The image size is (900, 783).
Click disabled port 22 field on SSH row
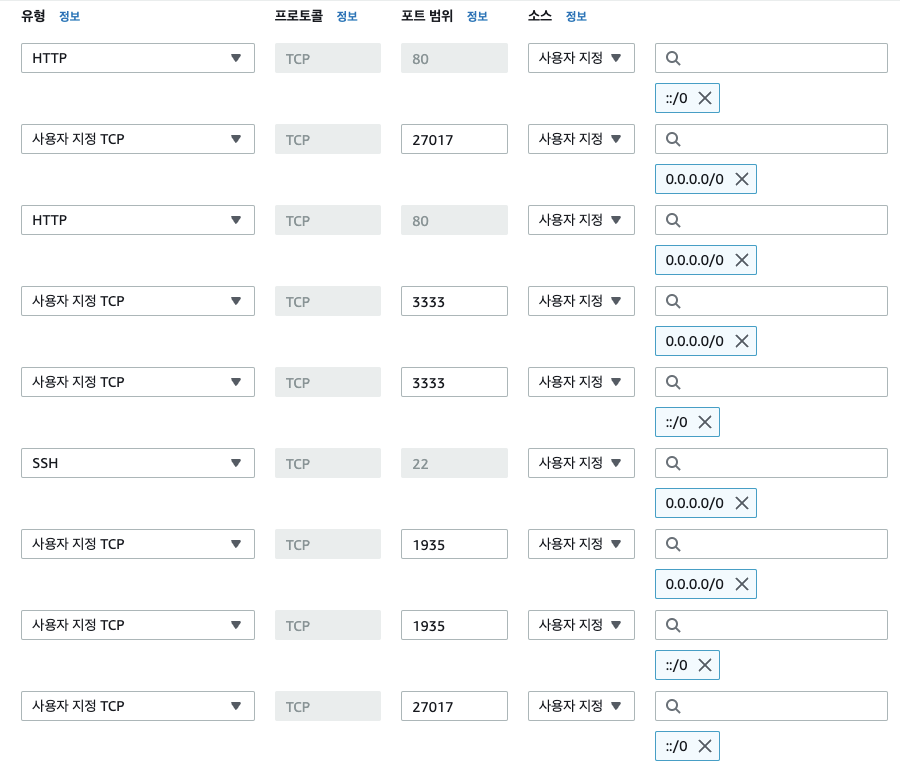tap(454, 463)
